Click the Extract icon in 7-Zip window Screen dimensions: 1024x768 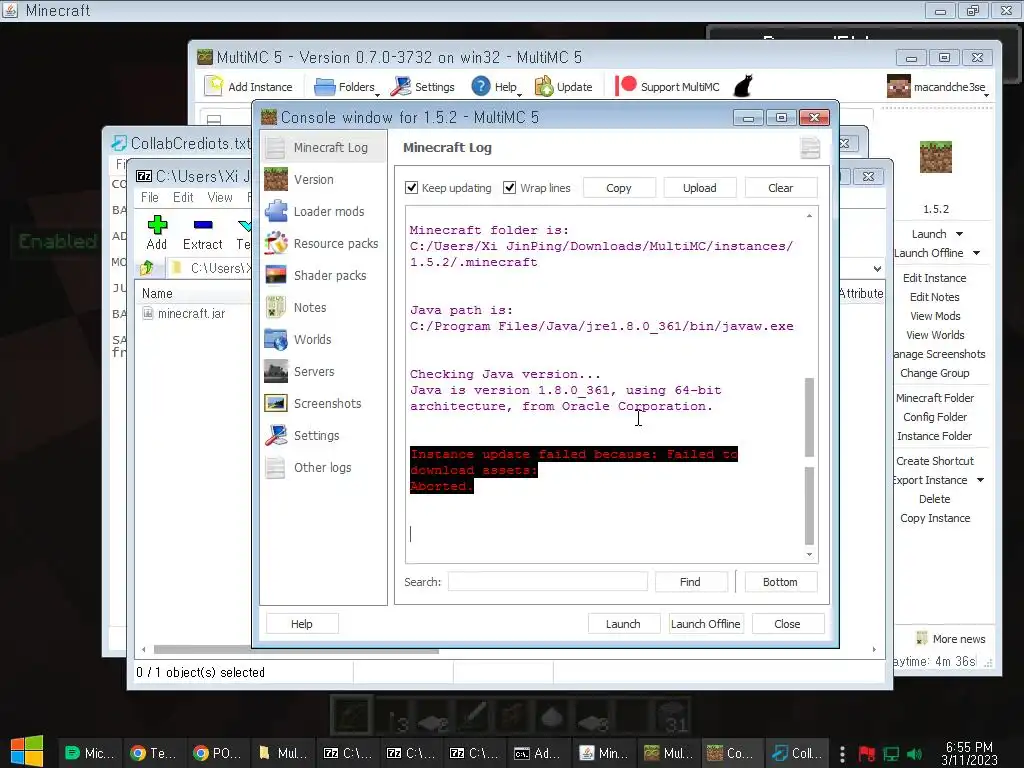click(203, 225)
